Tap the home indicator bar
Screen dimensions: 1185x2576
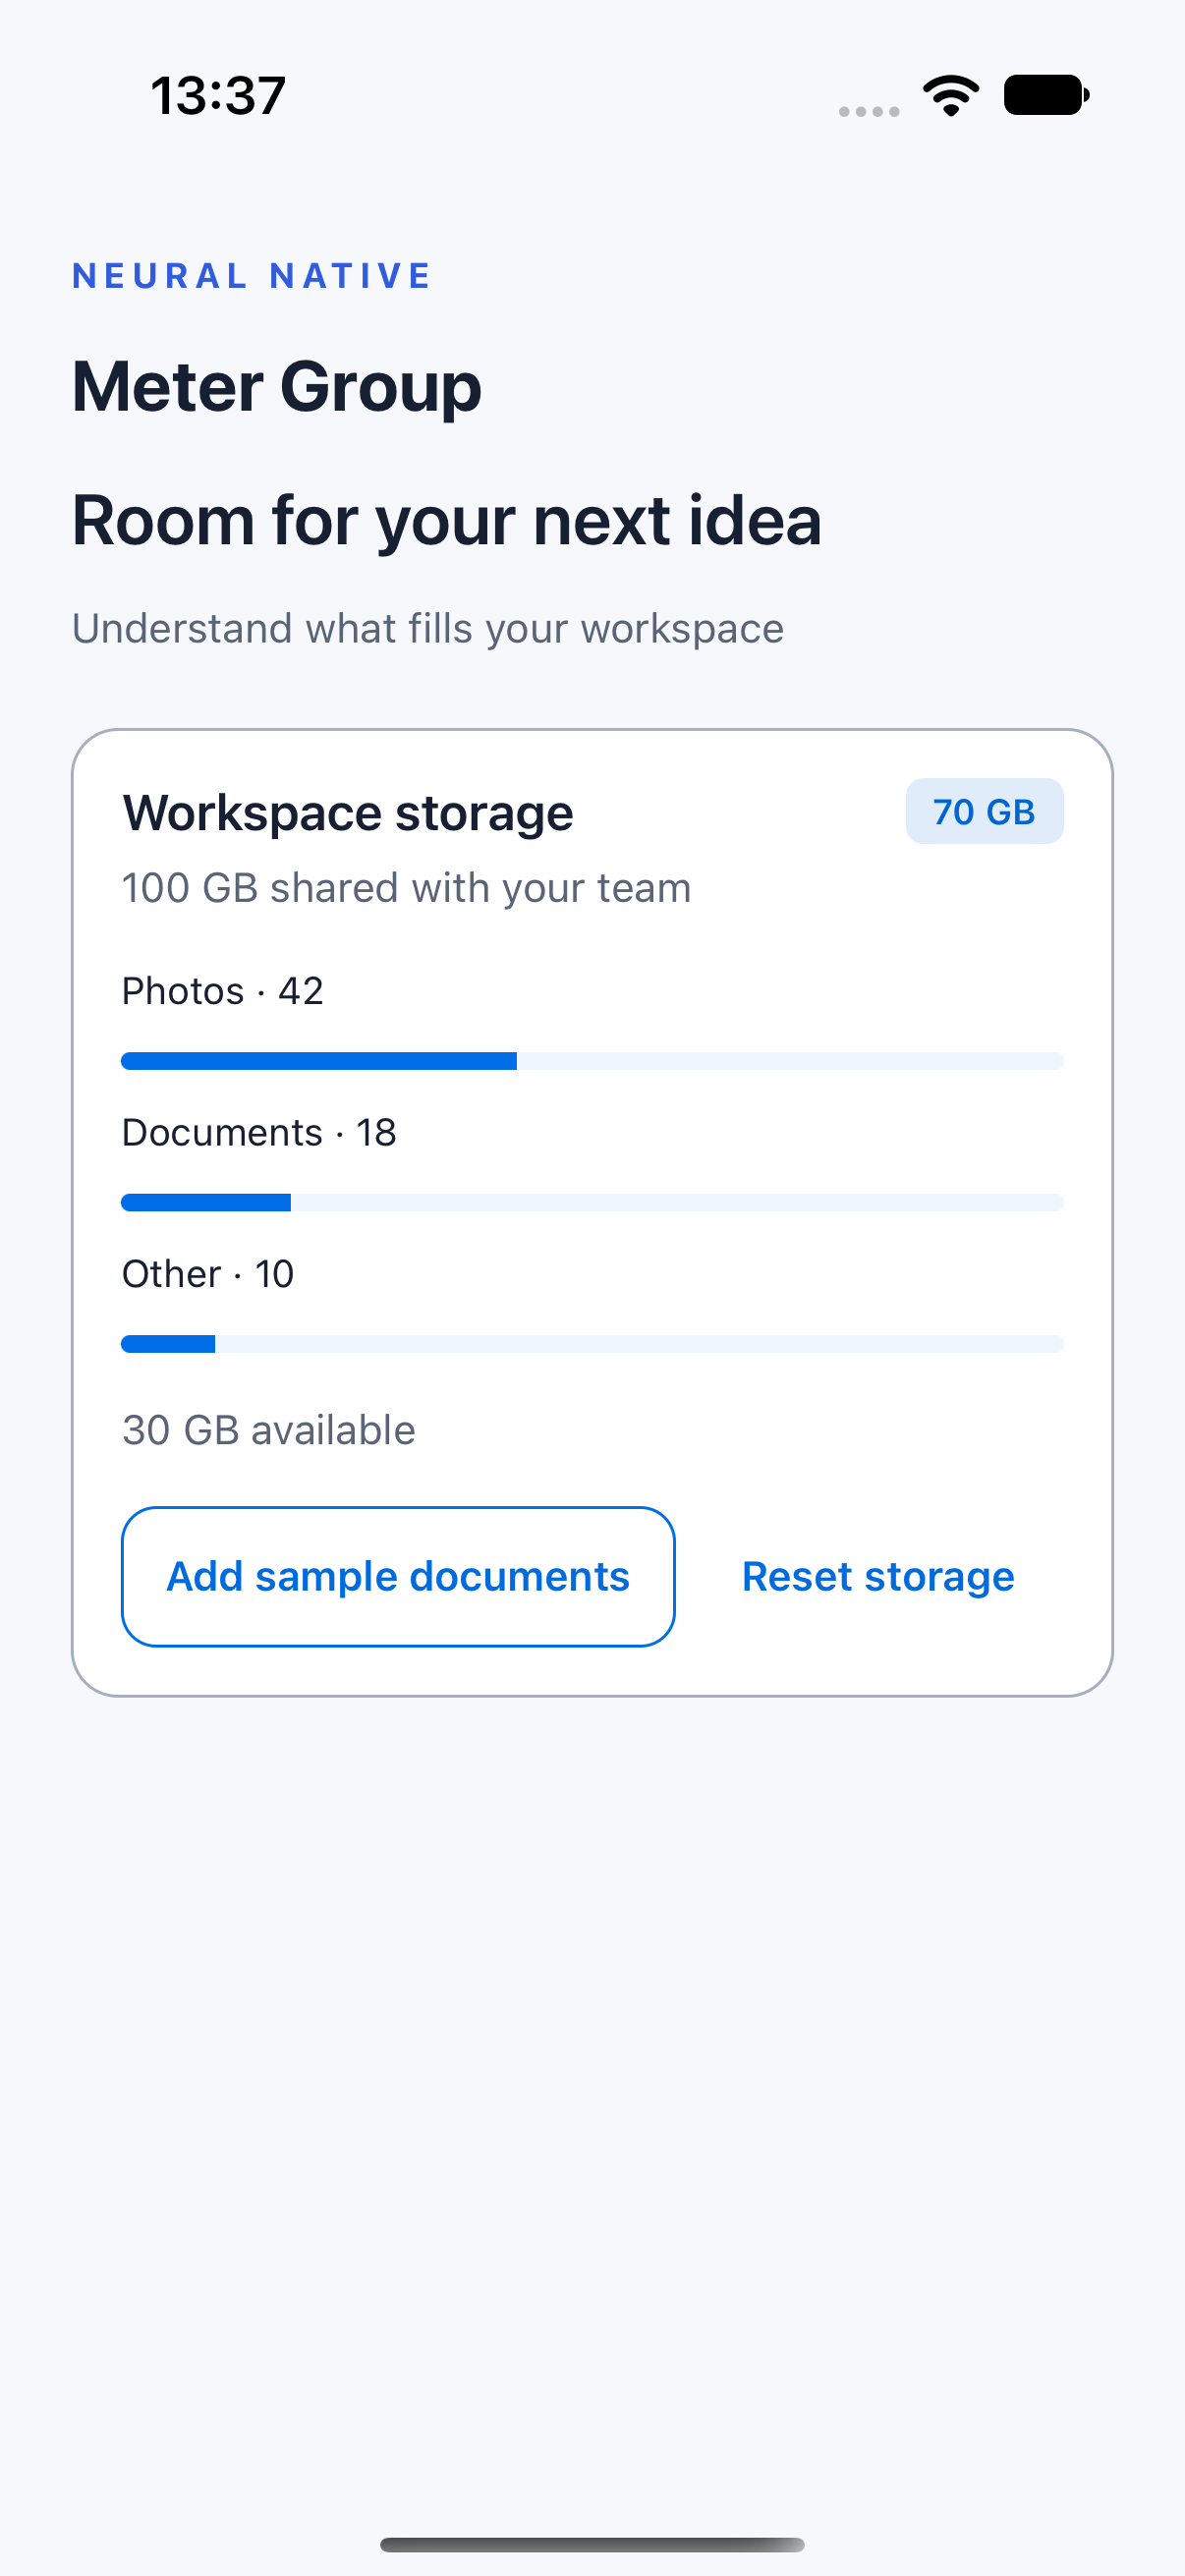592,2544
